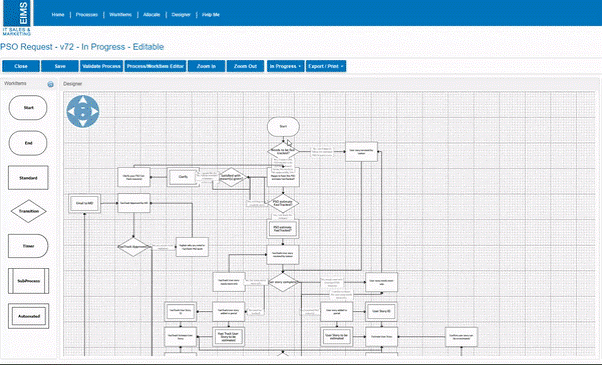Click the Zoom In button

pyautogui.click(x=206, y=66)
